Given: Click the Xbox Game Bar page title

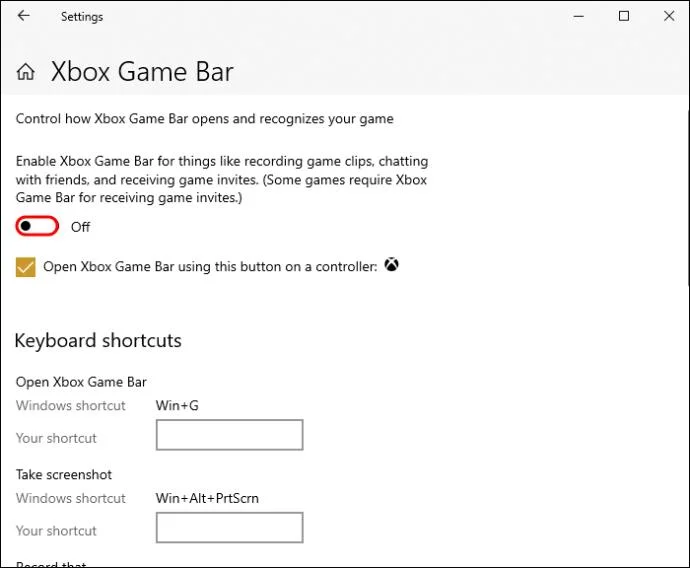Looking at the screenshot, I should click(x=142, y=71).
